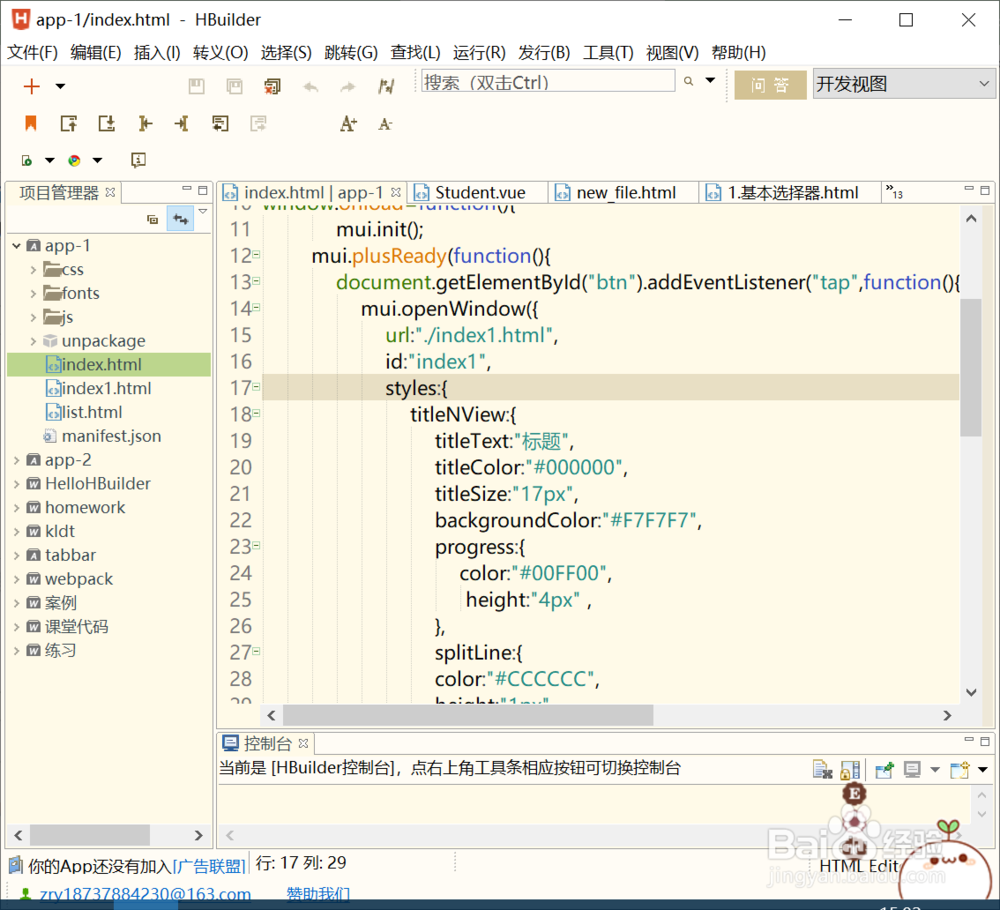The height and width of the screenshot is (910, 1000).
Task: Expand the HelloHBuilder project
Action: click(x=17, y=484)
